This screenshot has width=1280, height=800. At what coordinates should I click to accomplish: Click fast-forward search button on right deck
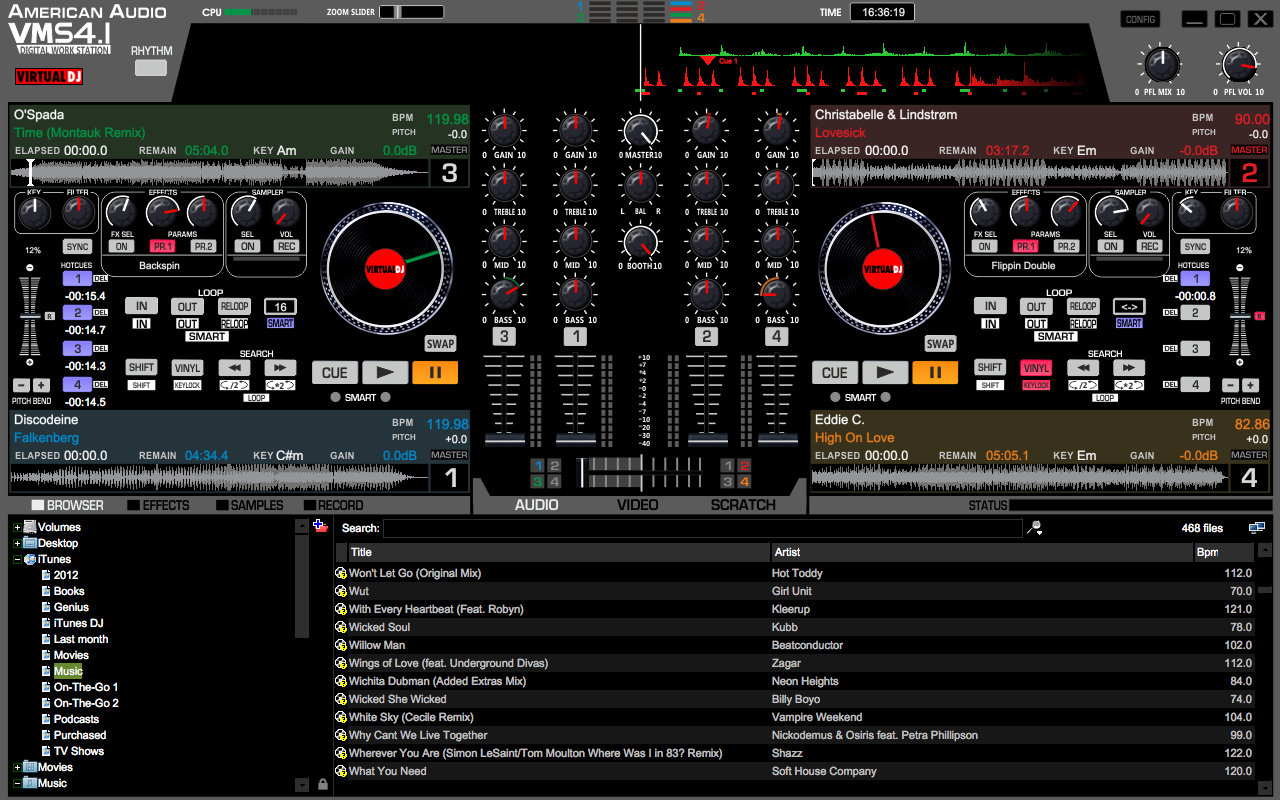click(x=1129, y=368)
